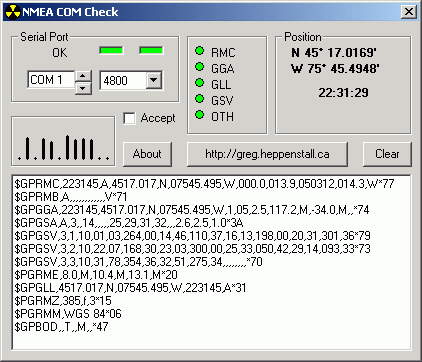Click the $PGRMM,WGS 84*06 line
The width and height of the screenshot is (422, 362).
pos(68,314)
